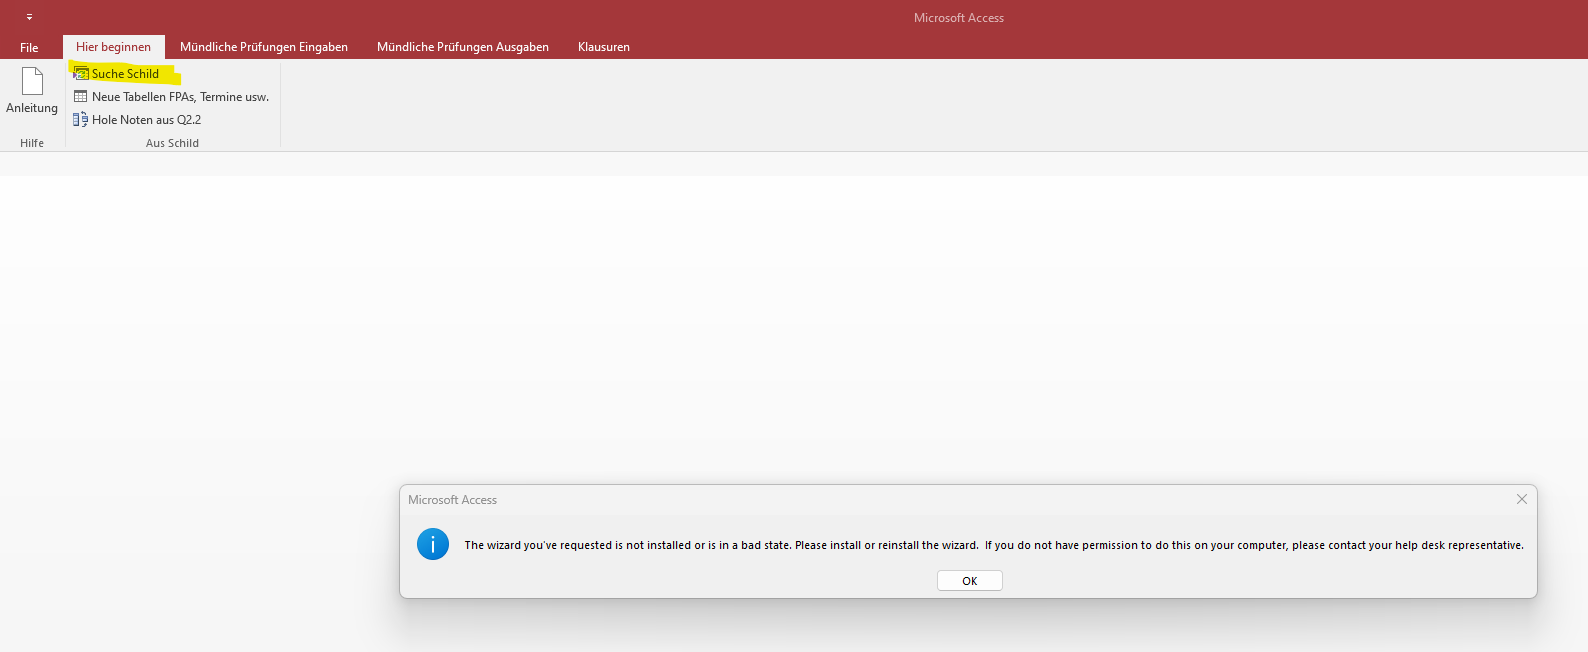The image size is (1588, 652).
Task: Open the File tab
Action: 29,47
